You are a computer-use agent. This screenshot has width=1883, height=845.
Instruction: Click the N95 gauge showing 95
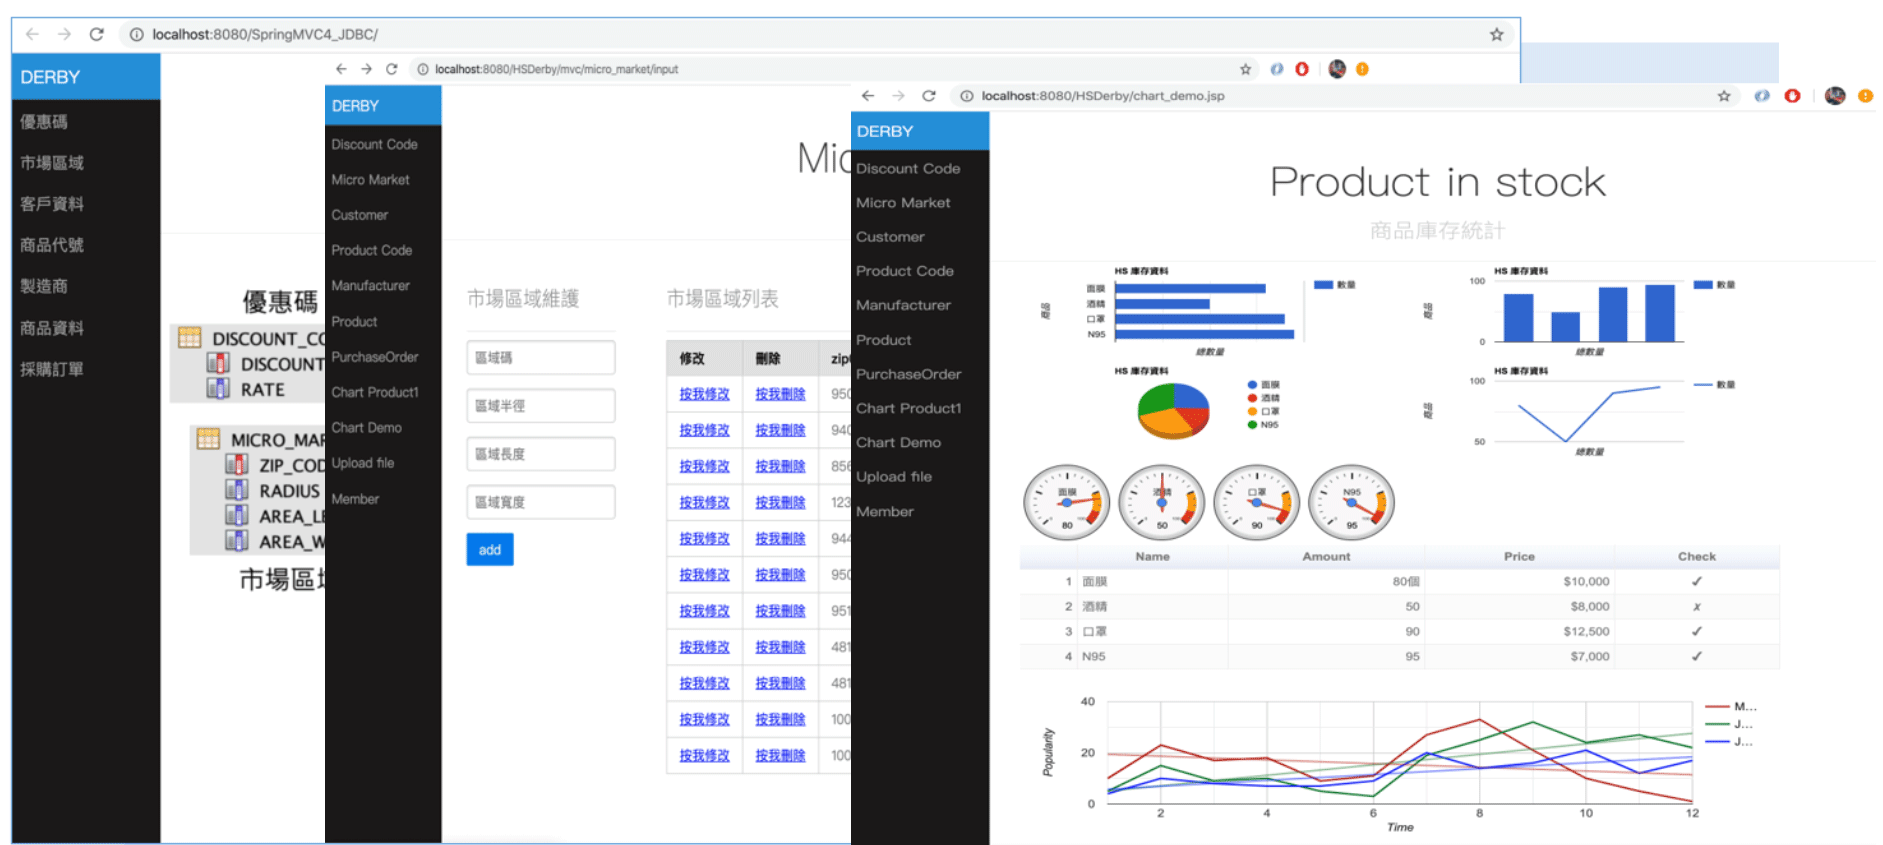click(1351, 502)
